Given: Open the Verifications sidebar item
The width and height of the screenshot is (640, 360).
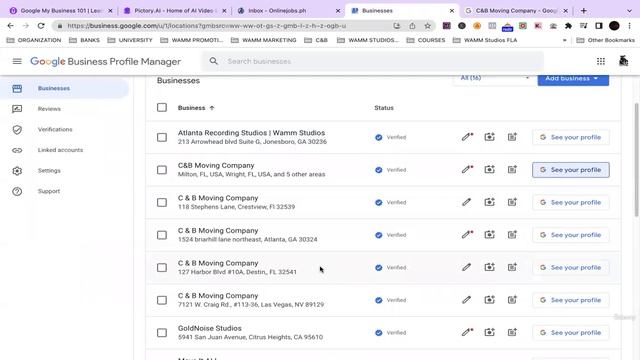Looking at the screenshot, I should [x=55, y=129].
